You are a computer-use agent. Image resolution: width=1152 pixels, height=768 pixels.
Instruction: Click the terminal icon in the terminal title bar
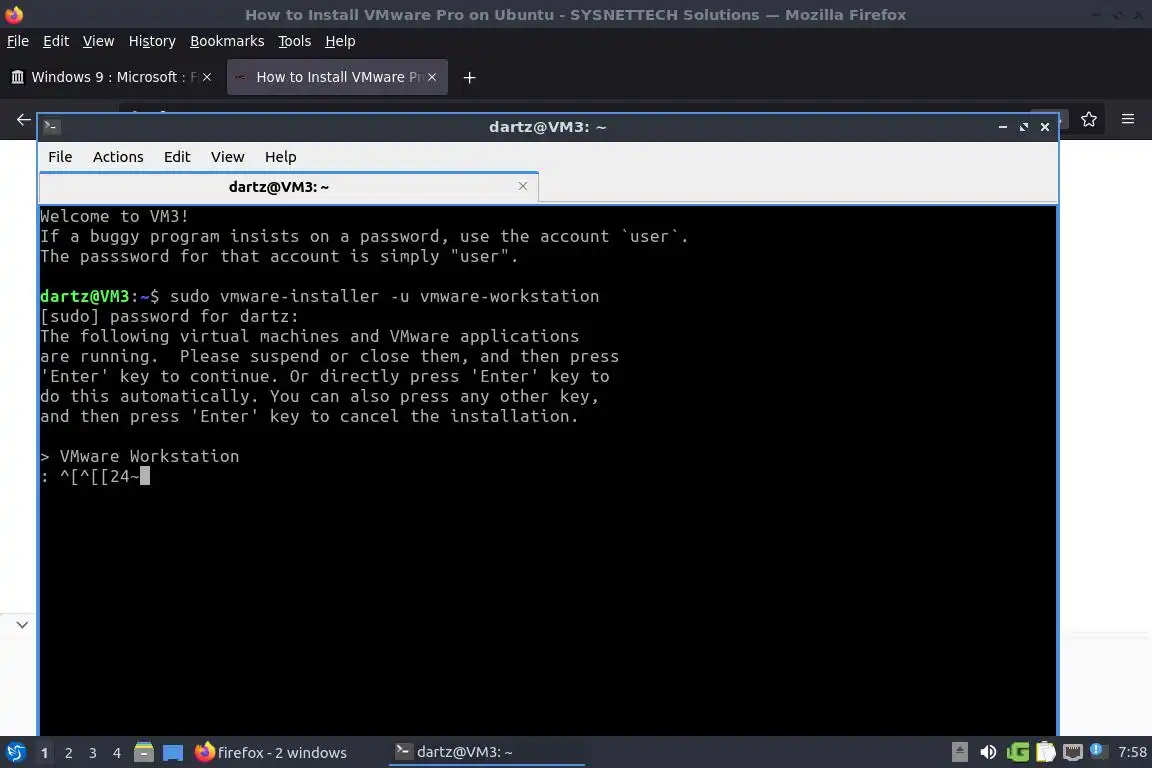point(51,126)
